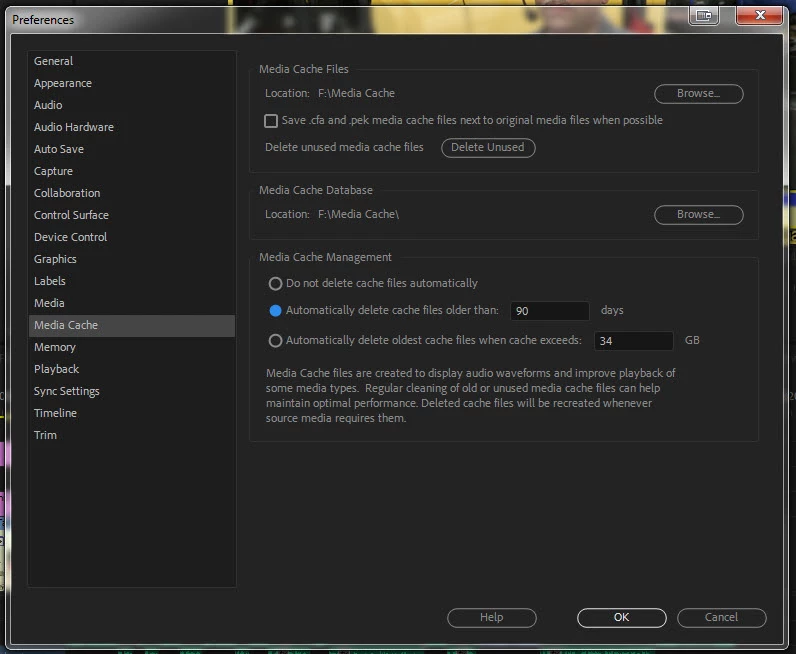The width and height of the screenshot is (796, 654).
Task: Cancel the Preferences dialog
Action: coord(721,618)
